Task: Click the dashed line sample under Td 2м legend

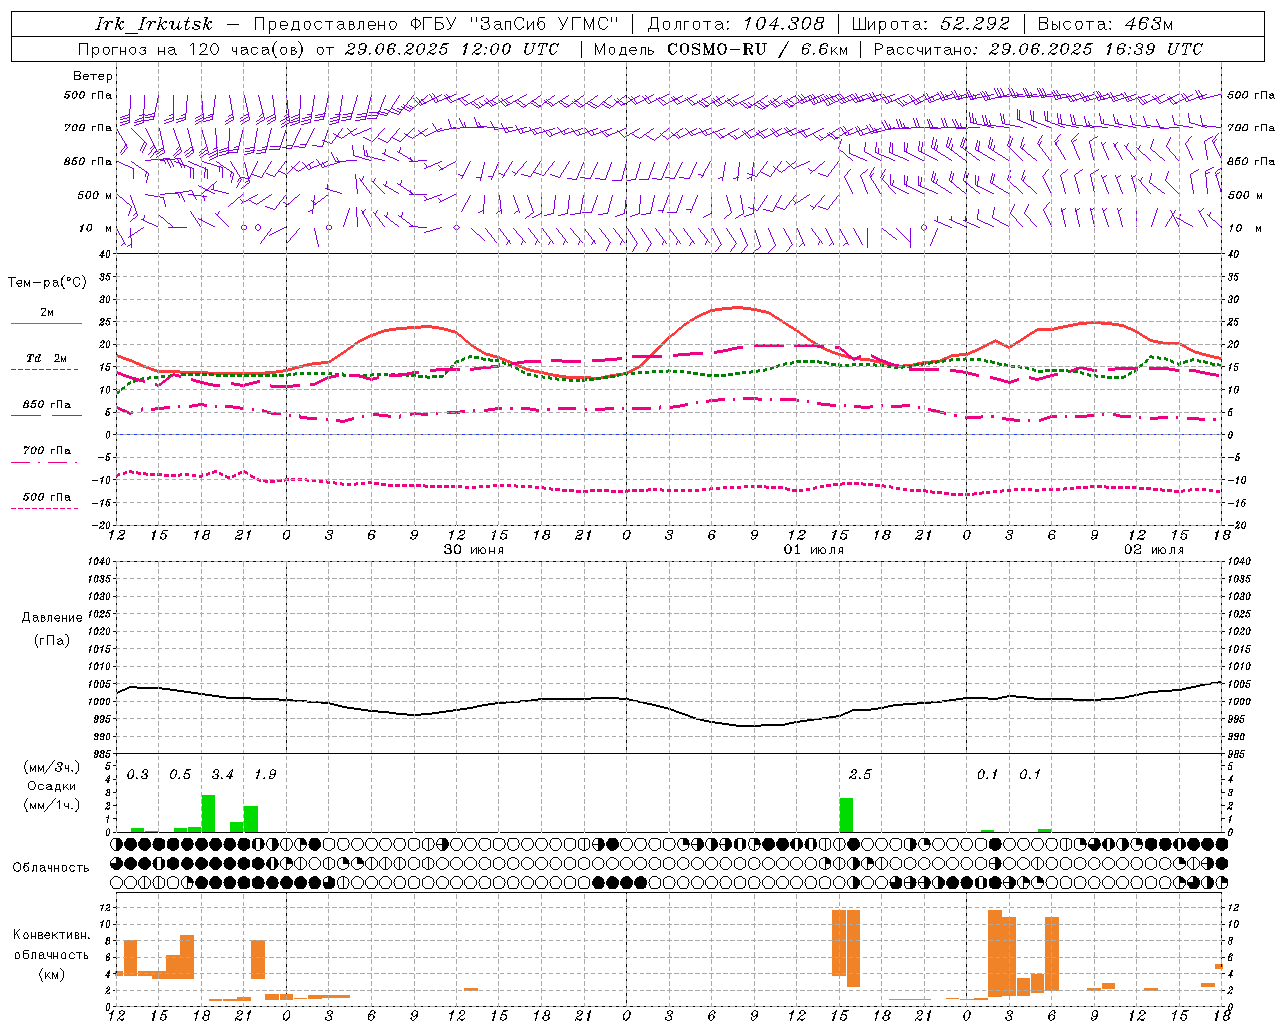Action: pyautogui.click(x=45, y=370)
